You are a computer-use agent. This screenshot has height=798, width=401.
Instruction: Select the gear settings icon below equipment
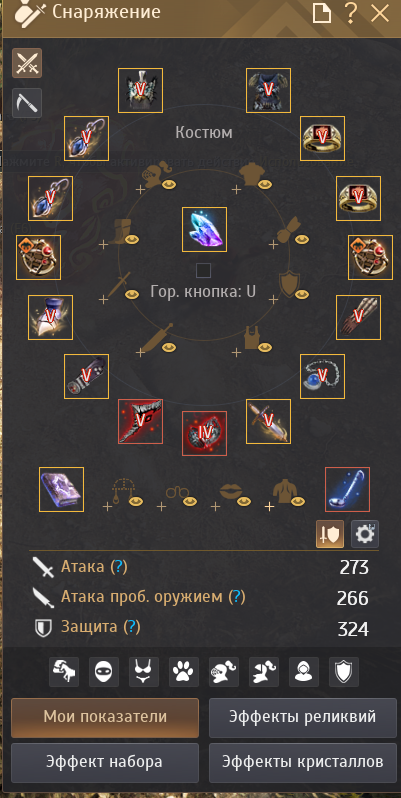click(365, 534)
